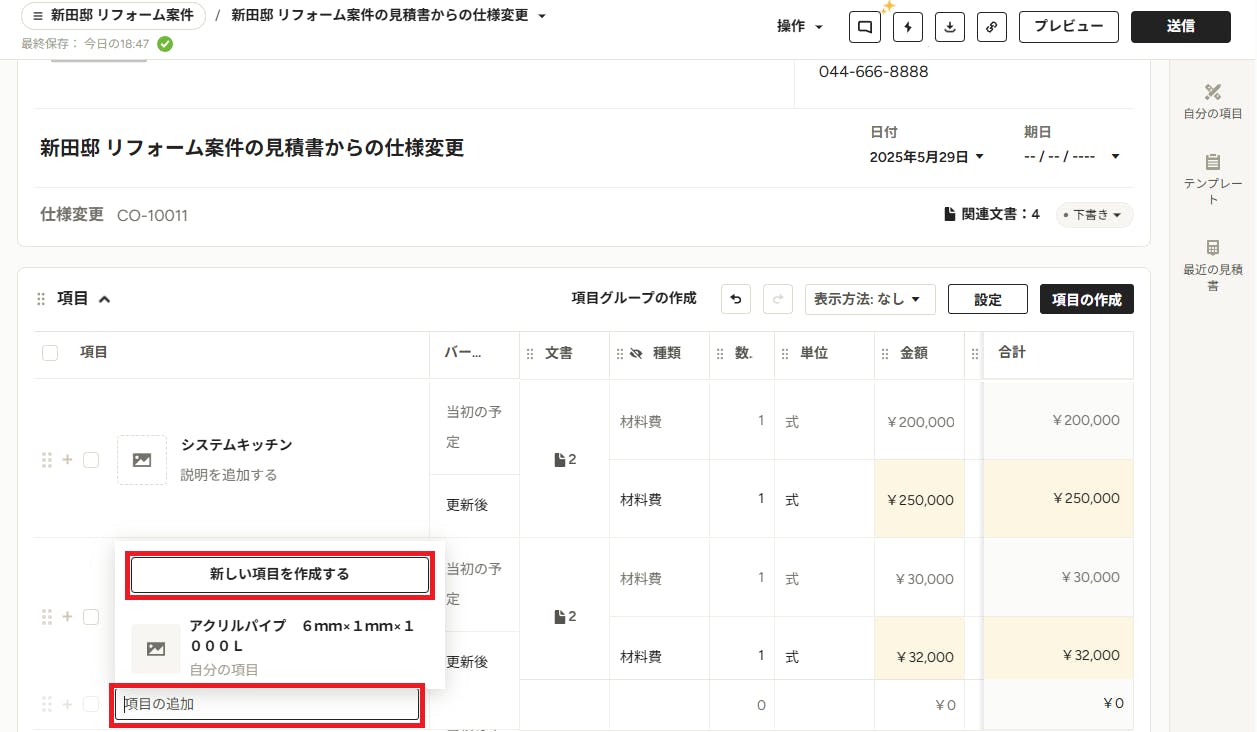Open 自分の項目 sidebar panel

(x=1212, y=101)
